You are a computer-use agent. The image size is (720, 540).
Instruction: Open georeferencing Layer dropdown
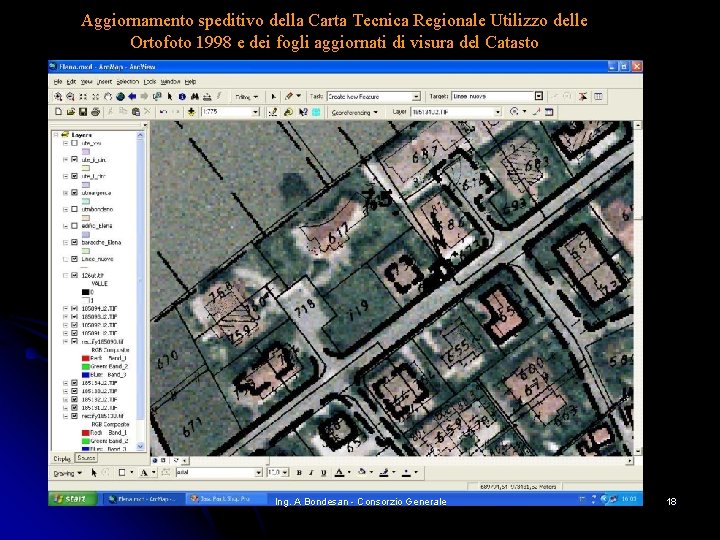[498, 112]
